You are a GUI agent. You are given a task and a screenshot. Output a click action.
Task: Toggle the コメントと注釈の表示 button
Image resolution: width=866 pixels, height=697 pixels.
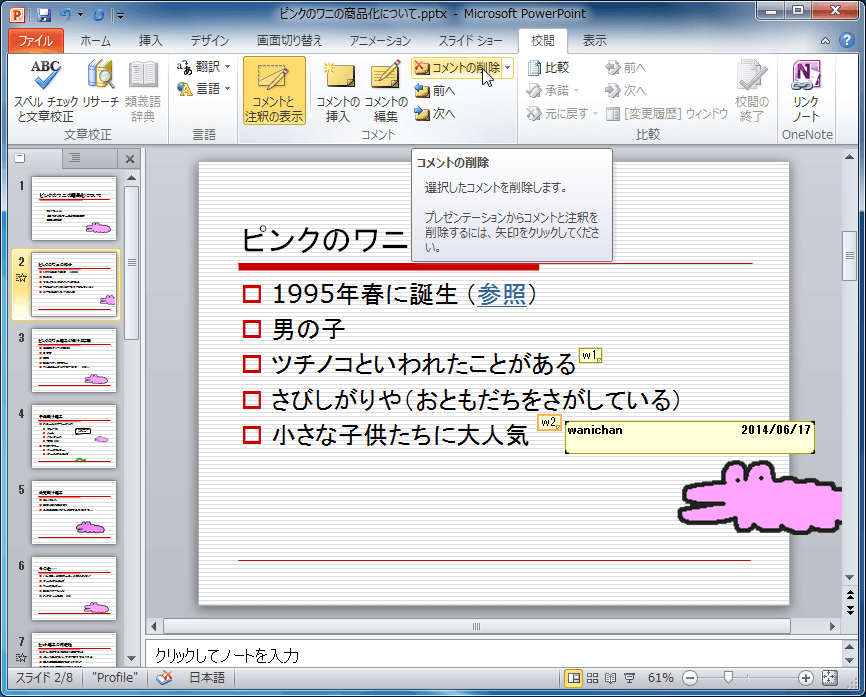pos(274,91)
